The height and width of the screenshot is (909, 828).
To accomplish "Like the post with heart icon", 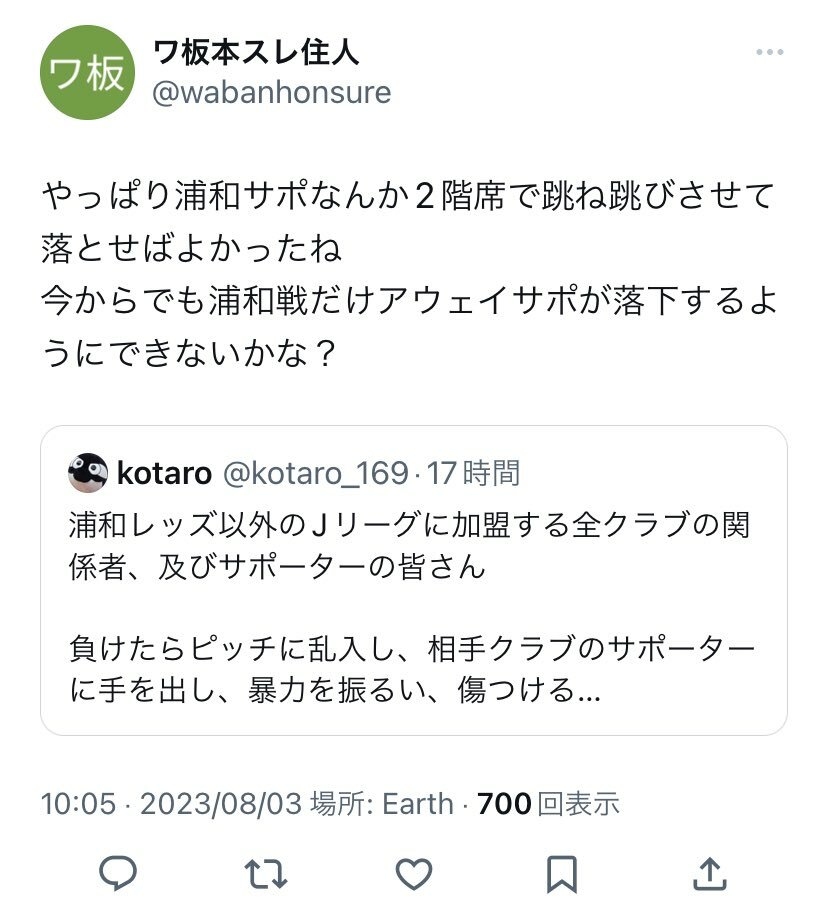I will coord(413,874).
